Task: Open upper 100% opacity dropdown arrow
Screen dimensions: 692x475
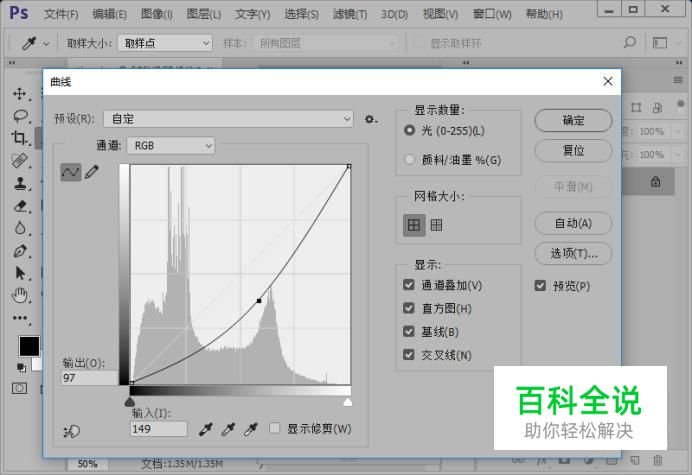Action: coord(677,131)
